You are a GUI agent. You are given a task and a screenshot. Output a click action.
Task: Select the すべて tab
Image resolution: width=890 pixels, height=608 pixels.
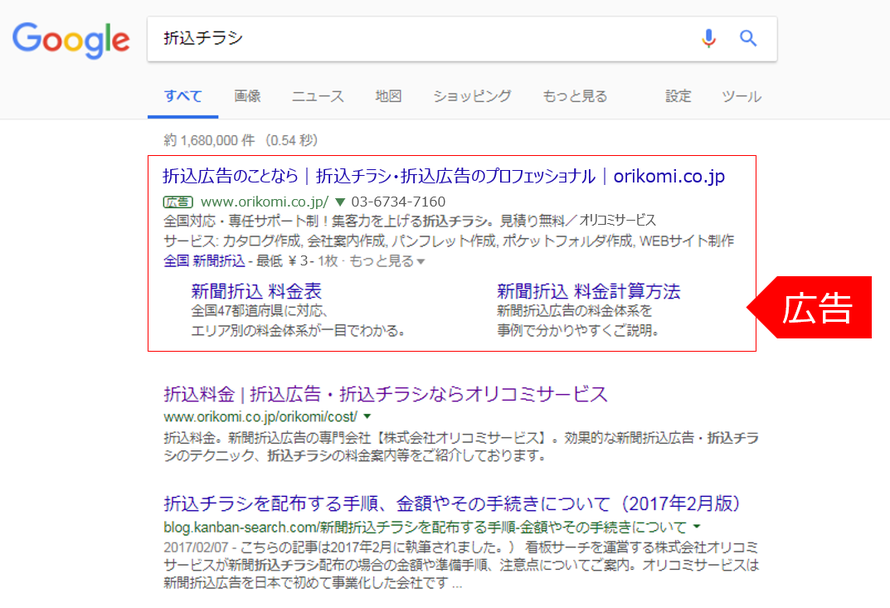(183, 96)
